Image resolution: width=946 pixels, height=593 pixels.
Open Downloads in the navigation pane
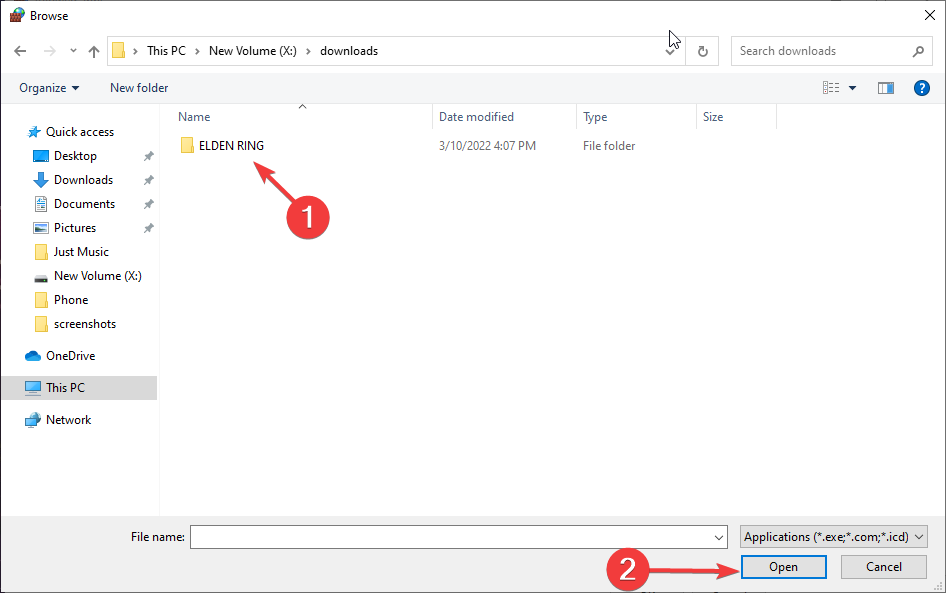(x=83, y=180)
